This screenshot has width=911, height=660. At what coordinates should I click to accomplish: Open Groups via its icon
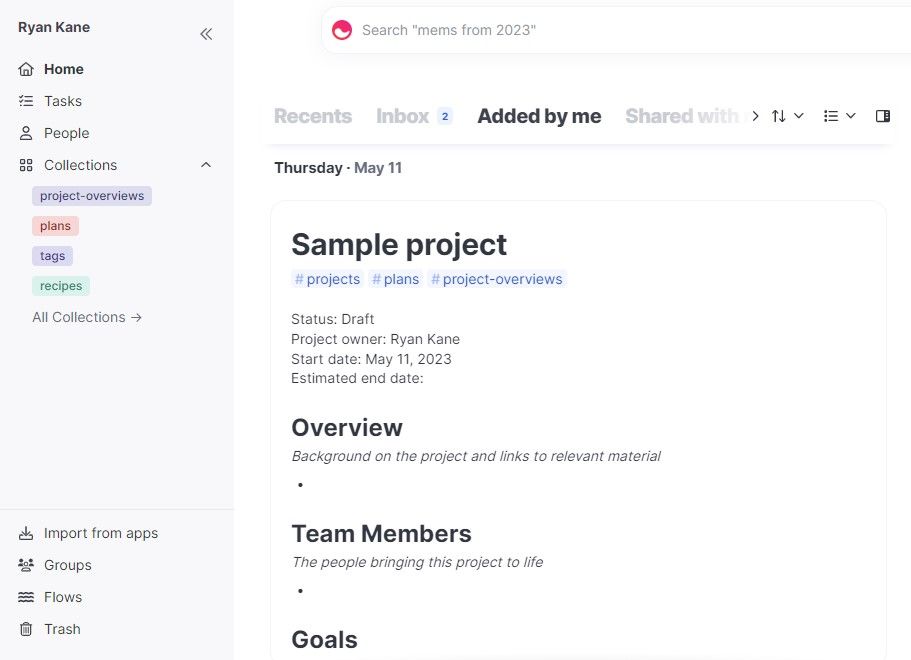pyautogui.click(x=26, y=565)
